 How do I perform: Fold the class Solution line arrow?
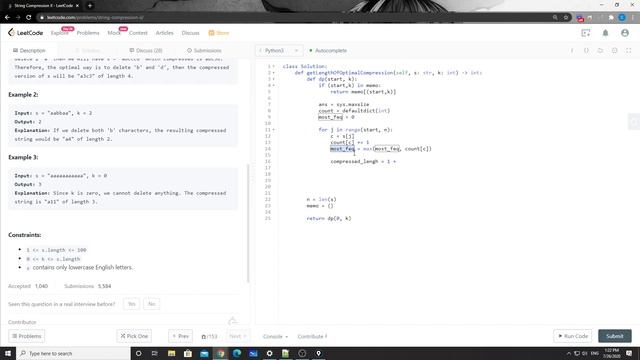click(x=273, y=66)
